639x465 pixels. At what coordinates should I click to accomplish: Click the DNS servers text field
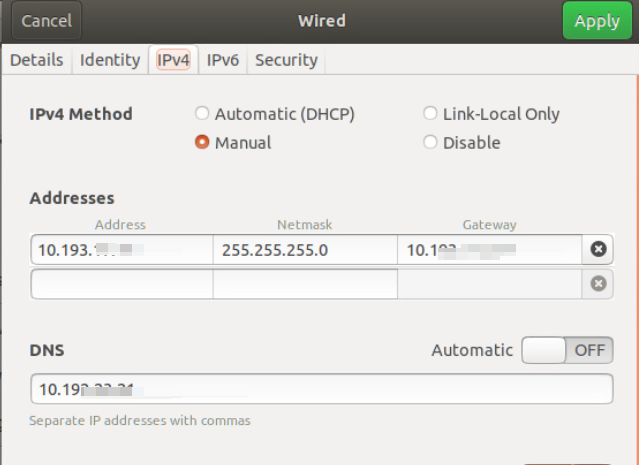coord(322,389)
